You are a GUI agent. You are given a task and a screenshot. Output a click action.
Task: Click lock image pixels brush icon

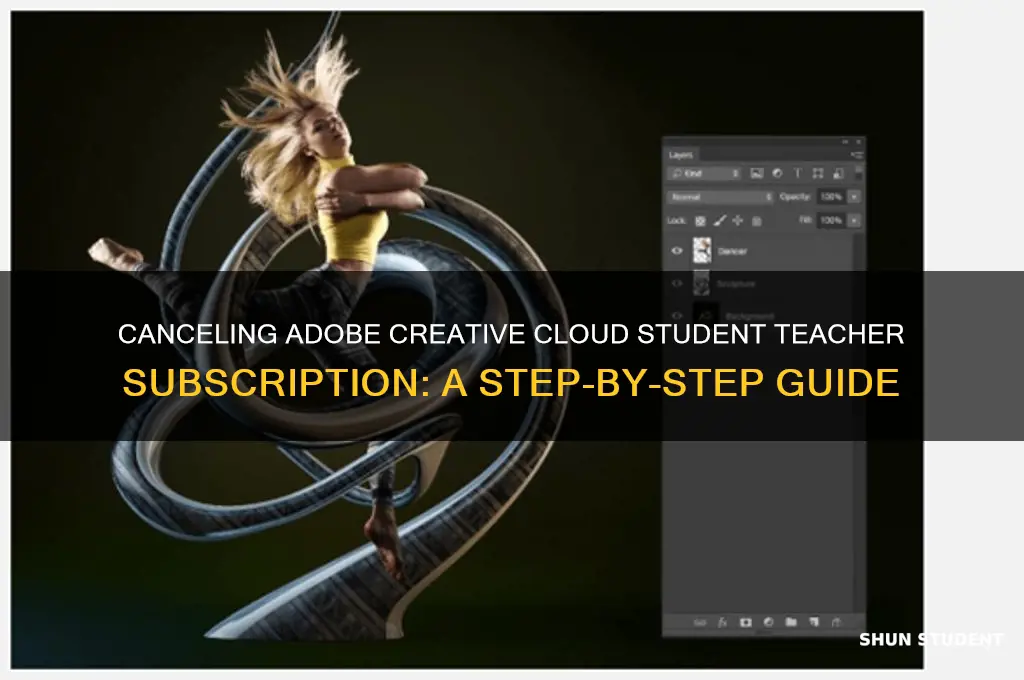[719, 221]
